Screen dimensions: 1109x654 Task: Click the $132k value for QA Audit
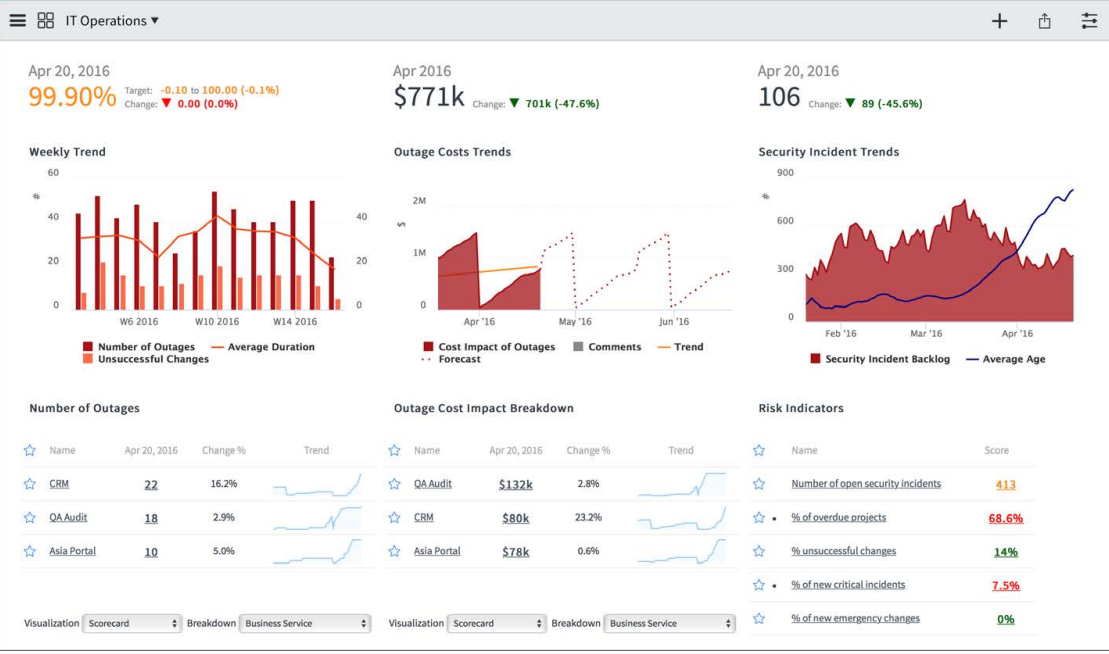(515, 485)
